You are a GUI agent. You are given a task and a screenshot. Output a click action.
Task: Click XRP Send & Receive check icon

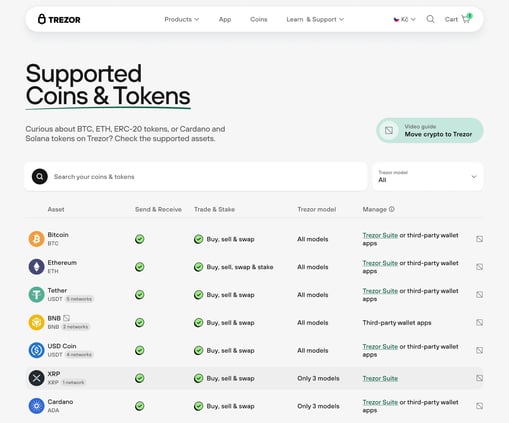(140, 378)
